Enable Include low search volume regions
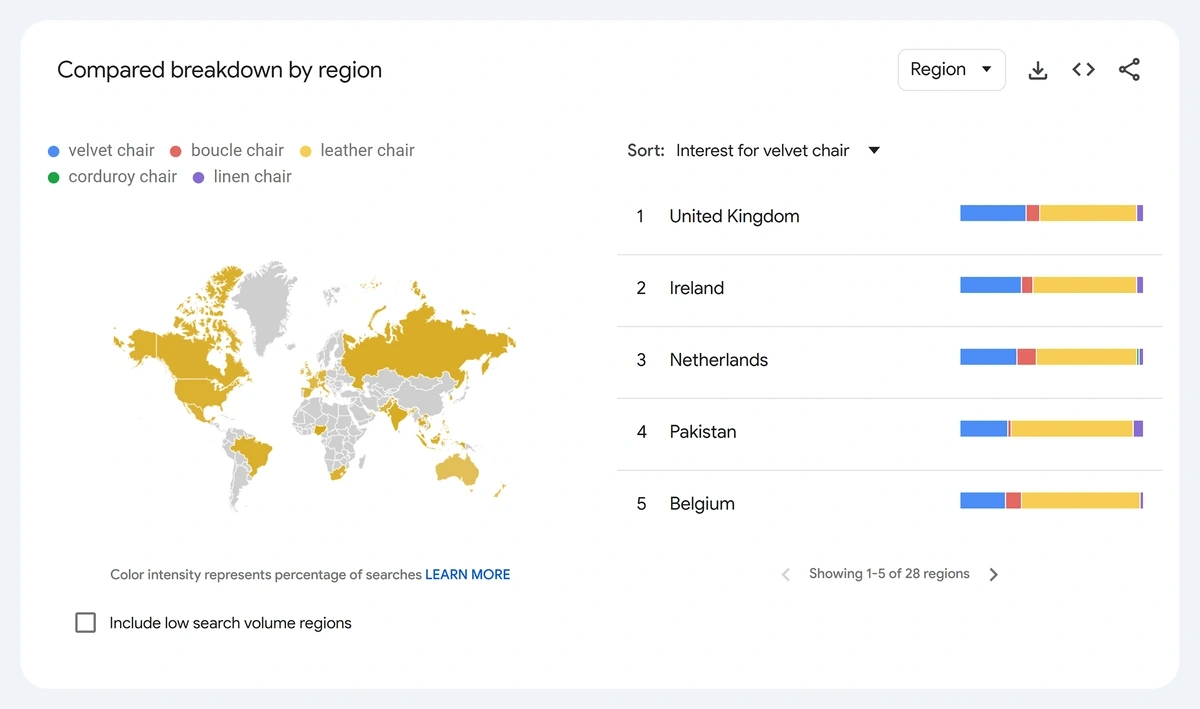This screenshot has width=1200, height=709. 86,623
